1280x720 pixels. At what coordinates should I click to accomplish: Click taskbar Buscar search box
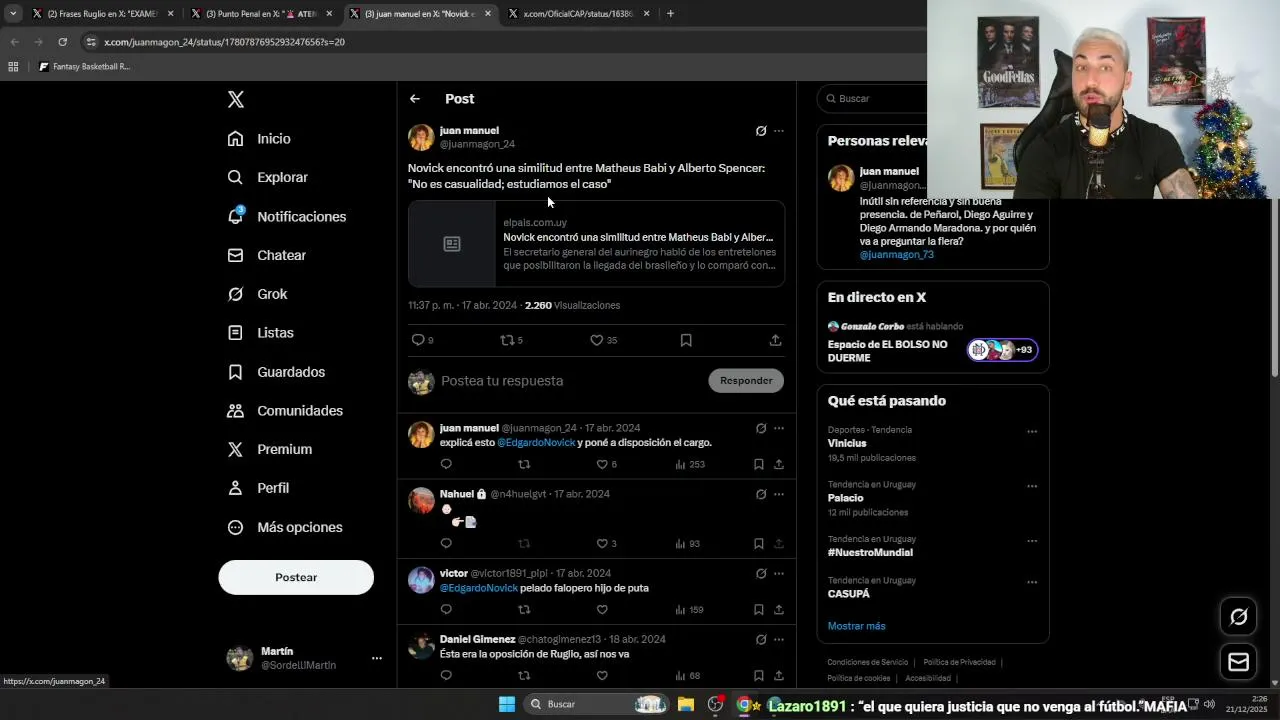(595, 704)
